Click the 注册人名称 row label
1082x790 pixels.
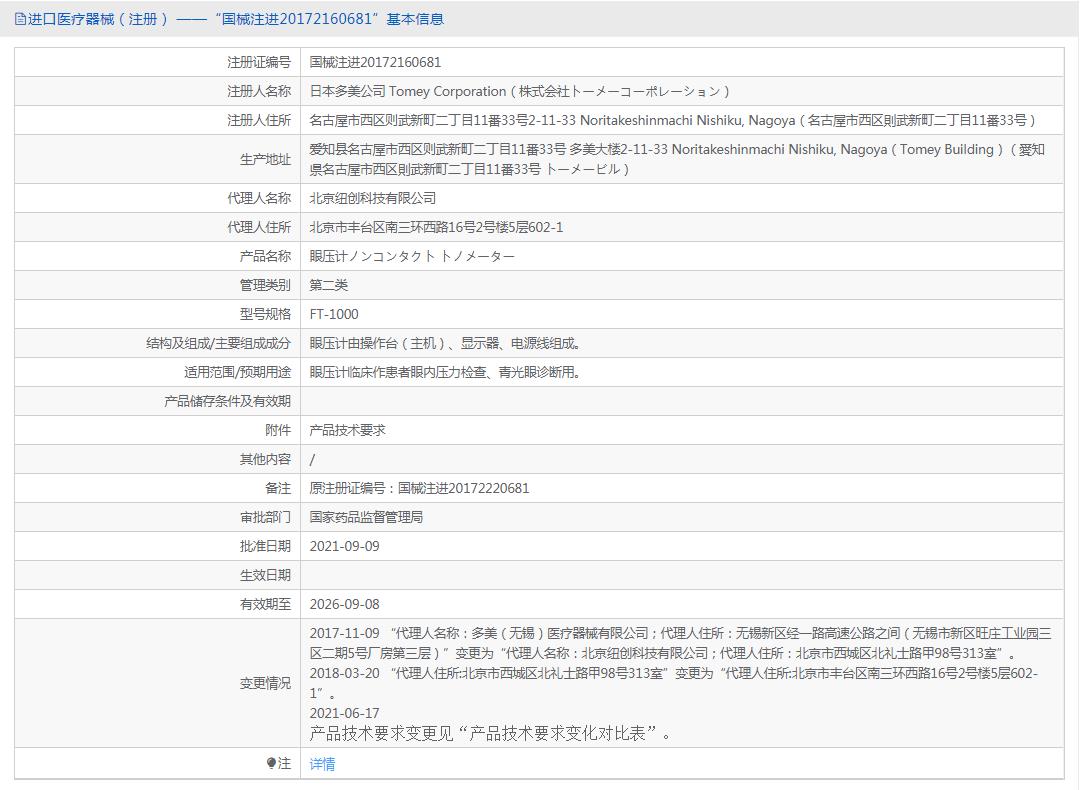[259, 91]
